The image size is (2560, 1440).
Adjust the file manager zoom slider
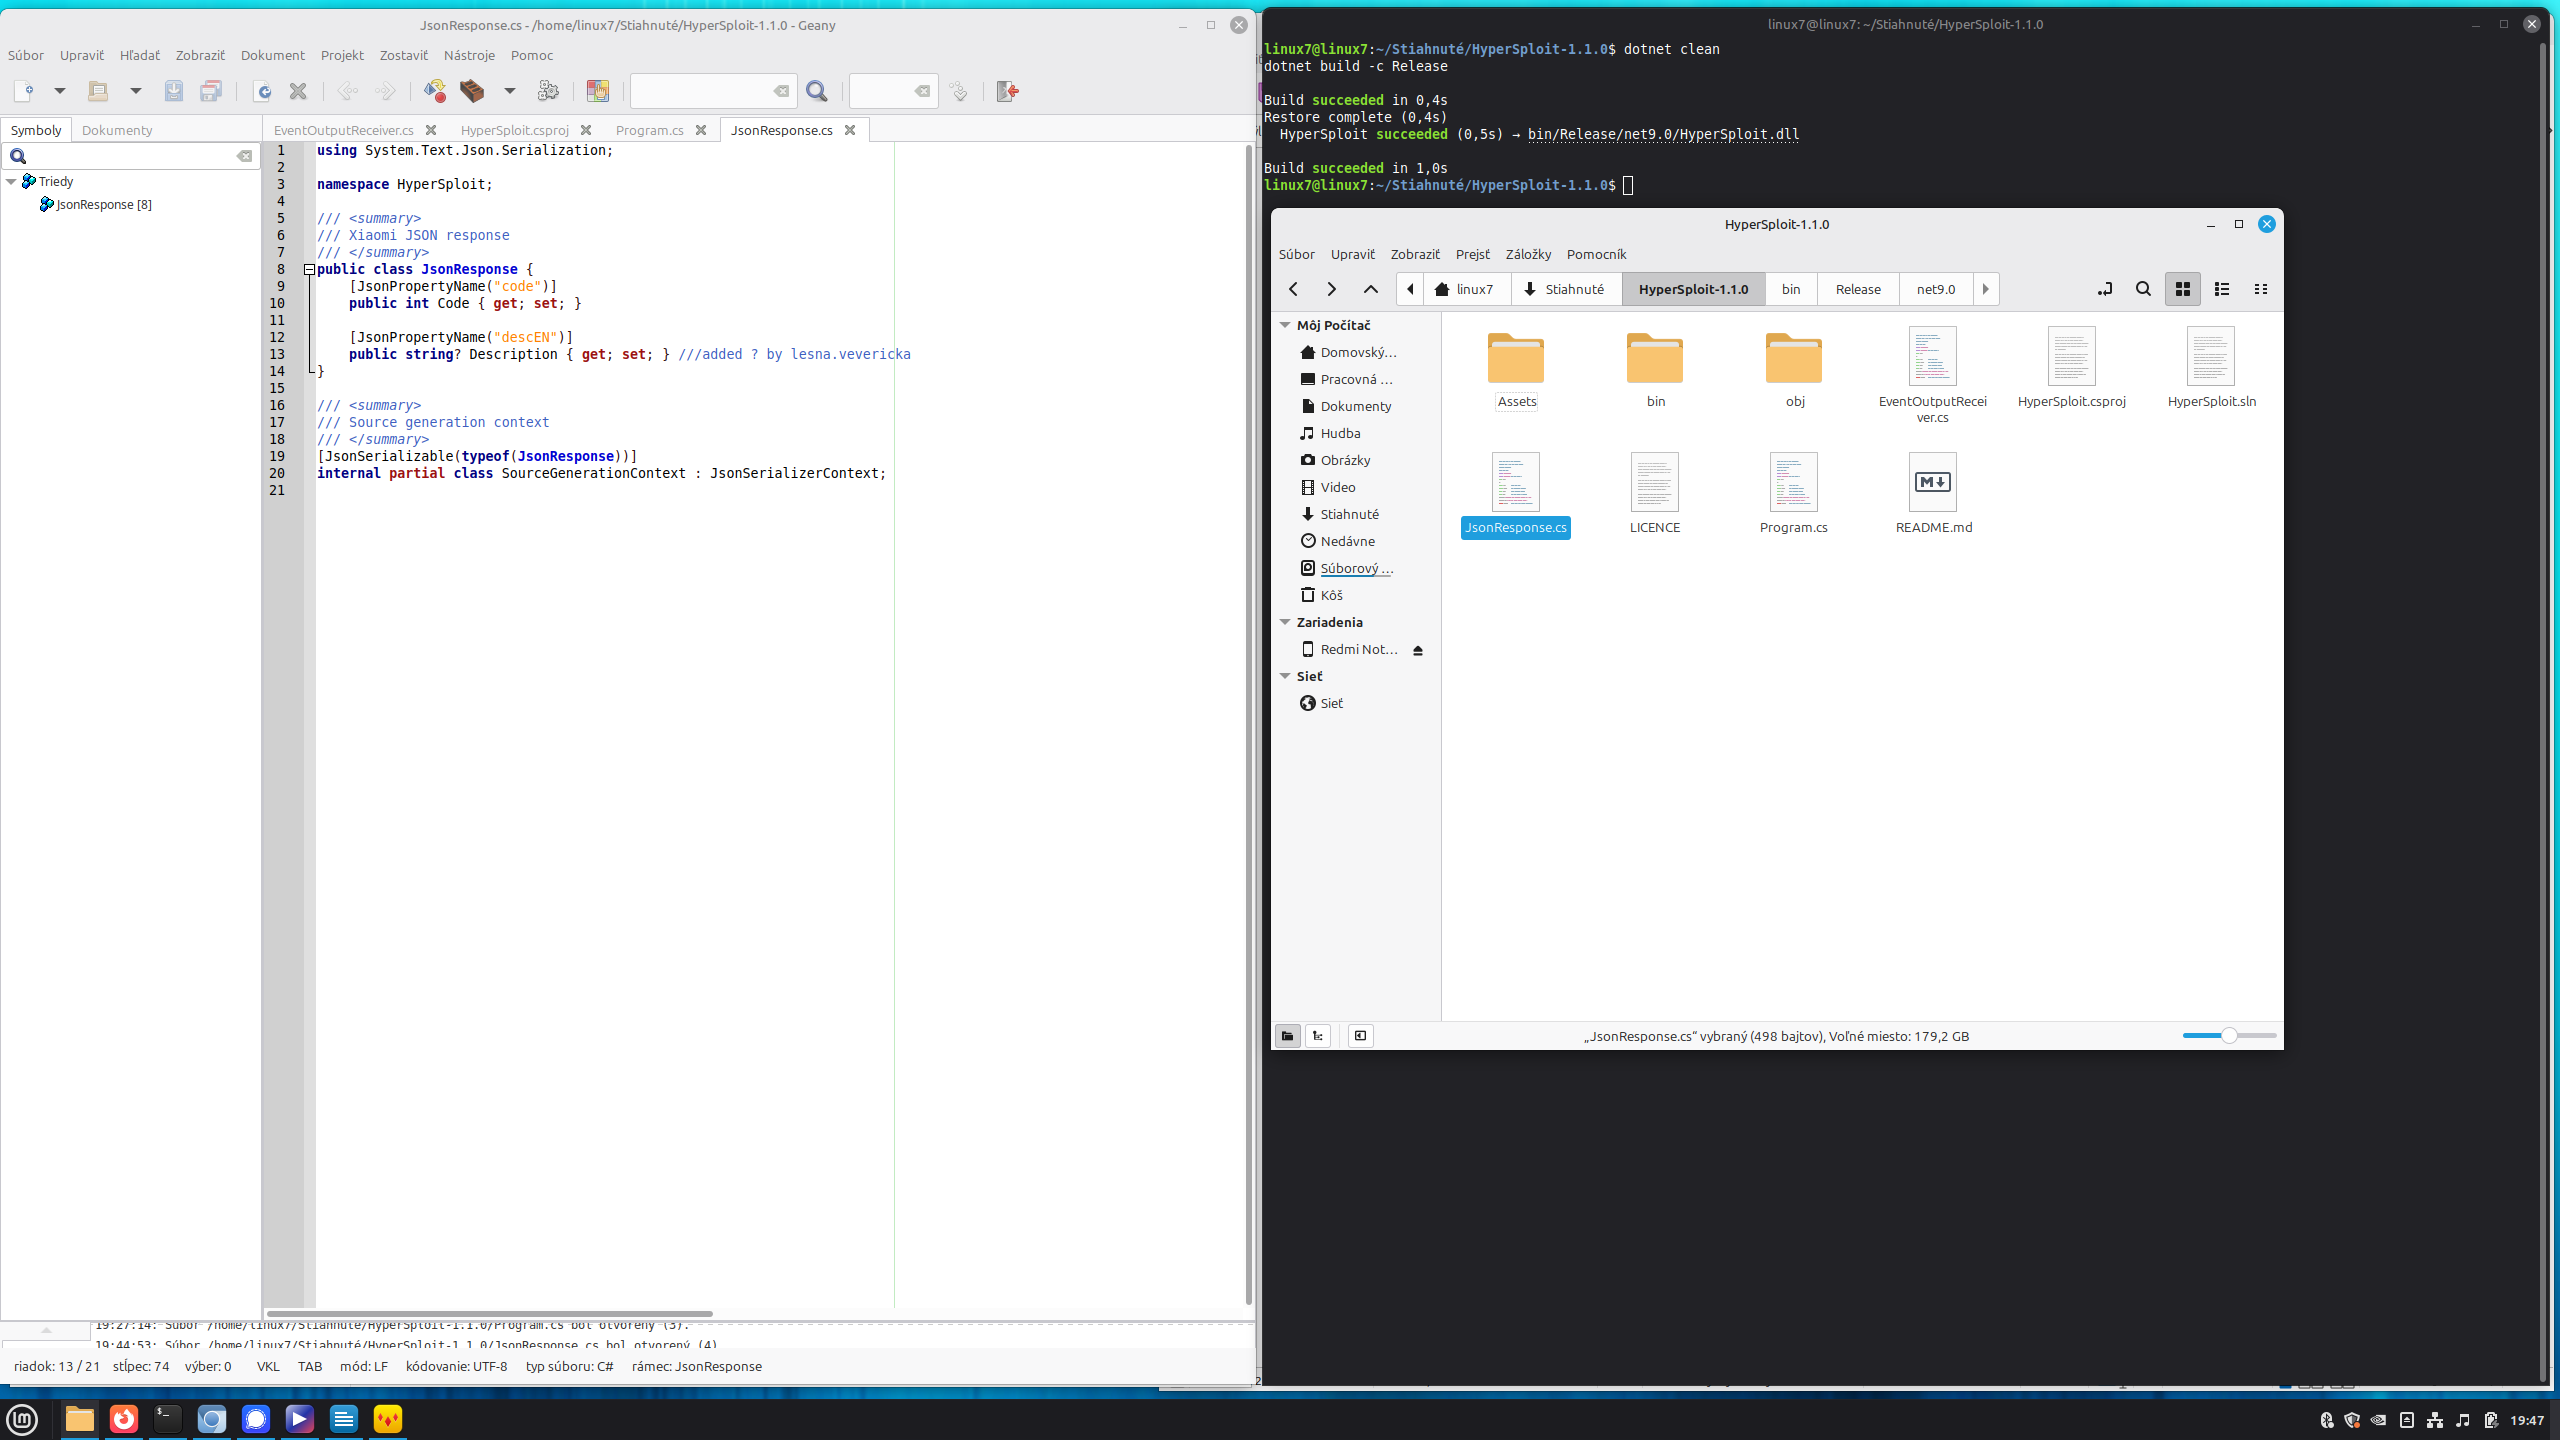tap(2229, 1036)
